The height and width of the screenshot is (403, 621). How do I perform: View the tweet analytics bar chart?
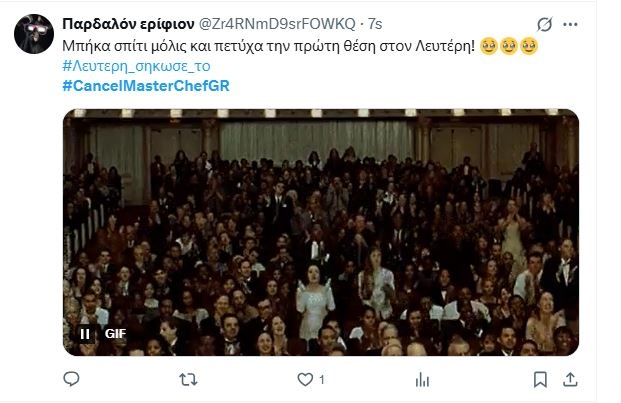[x=422, y=380]
